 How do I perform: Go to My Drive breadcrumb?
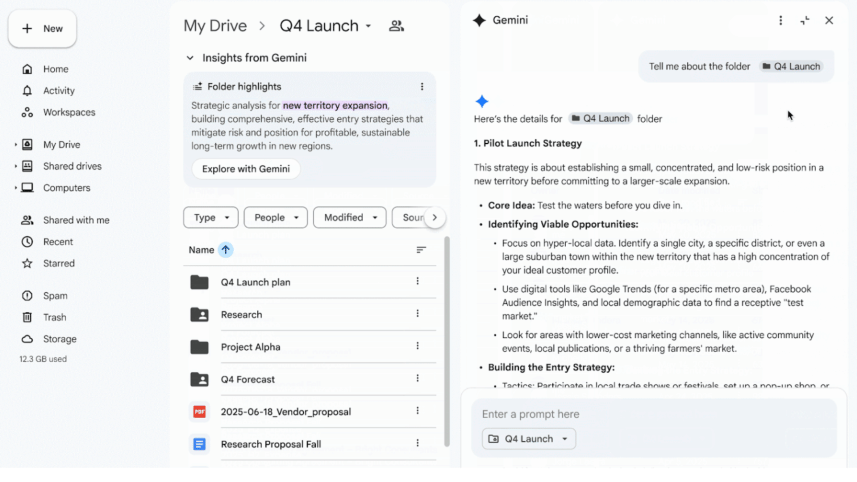pyautogui.click(x=215, y=26)
